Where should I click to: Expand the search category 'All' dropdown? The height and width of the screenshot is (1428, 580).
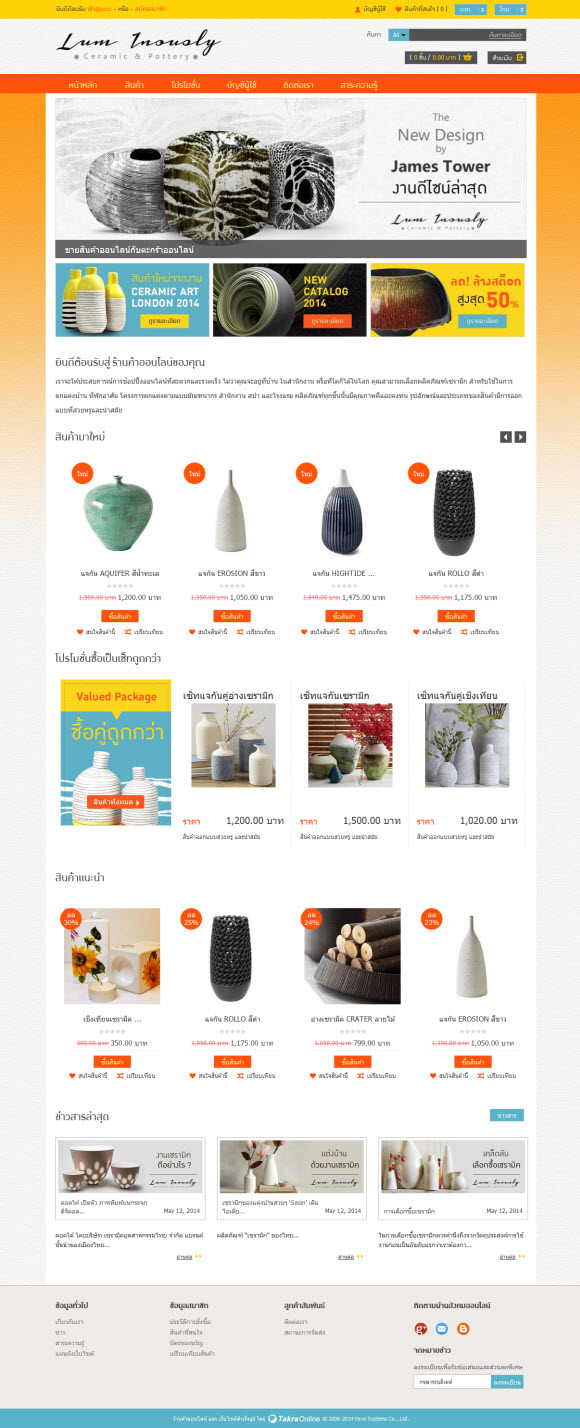tap(398, 35)
